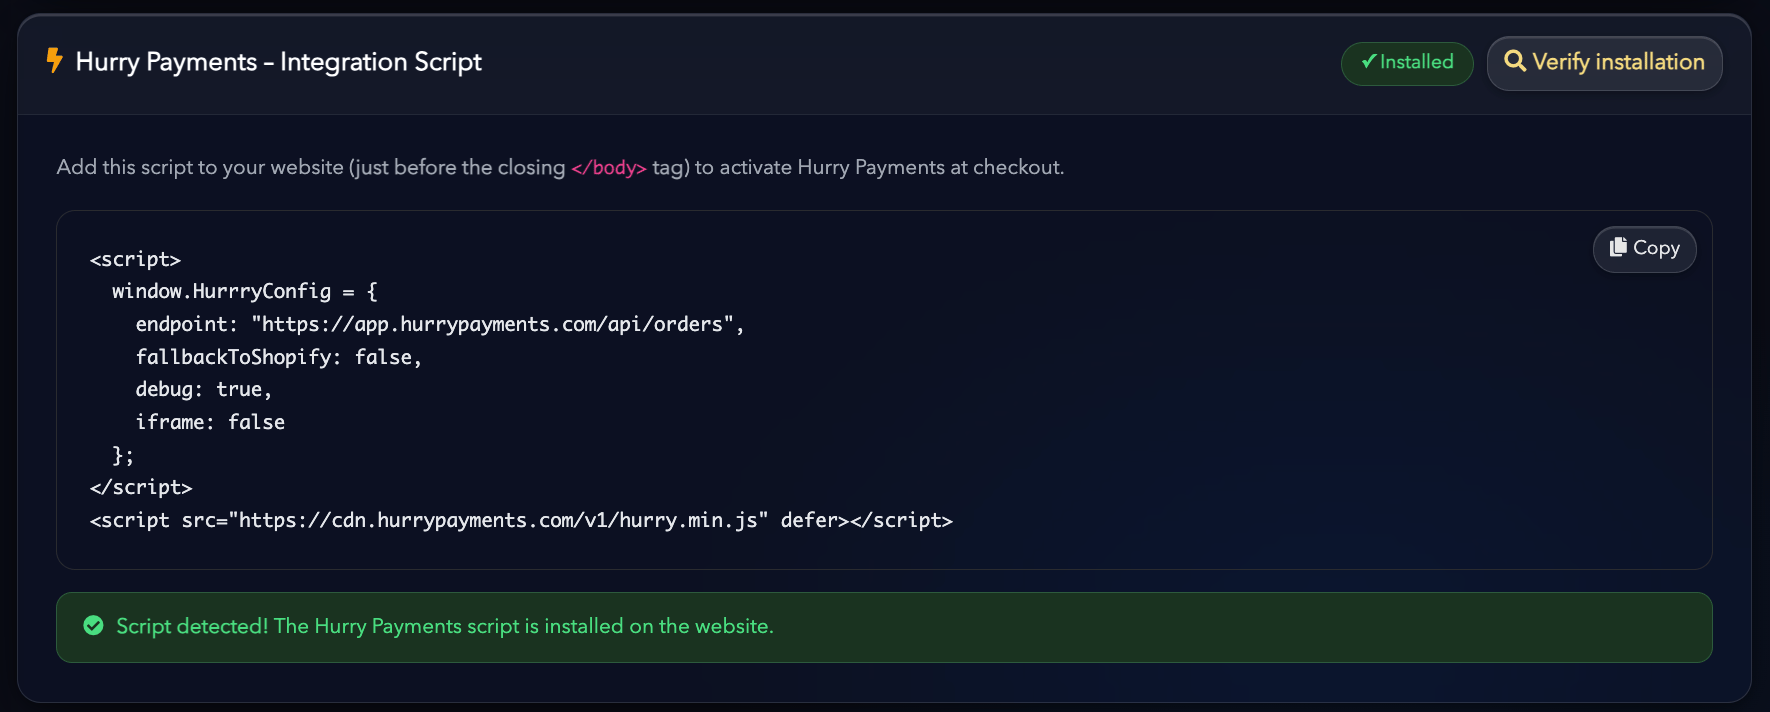Click the script src cdn.hurrypayments.com line
1770x712 pixels.
pos(521,520)
